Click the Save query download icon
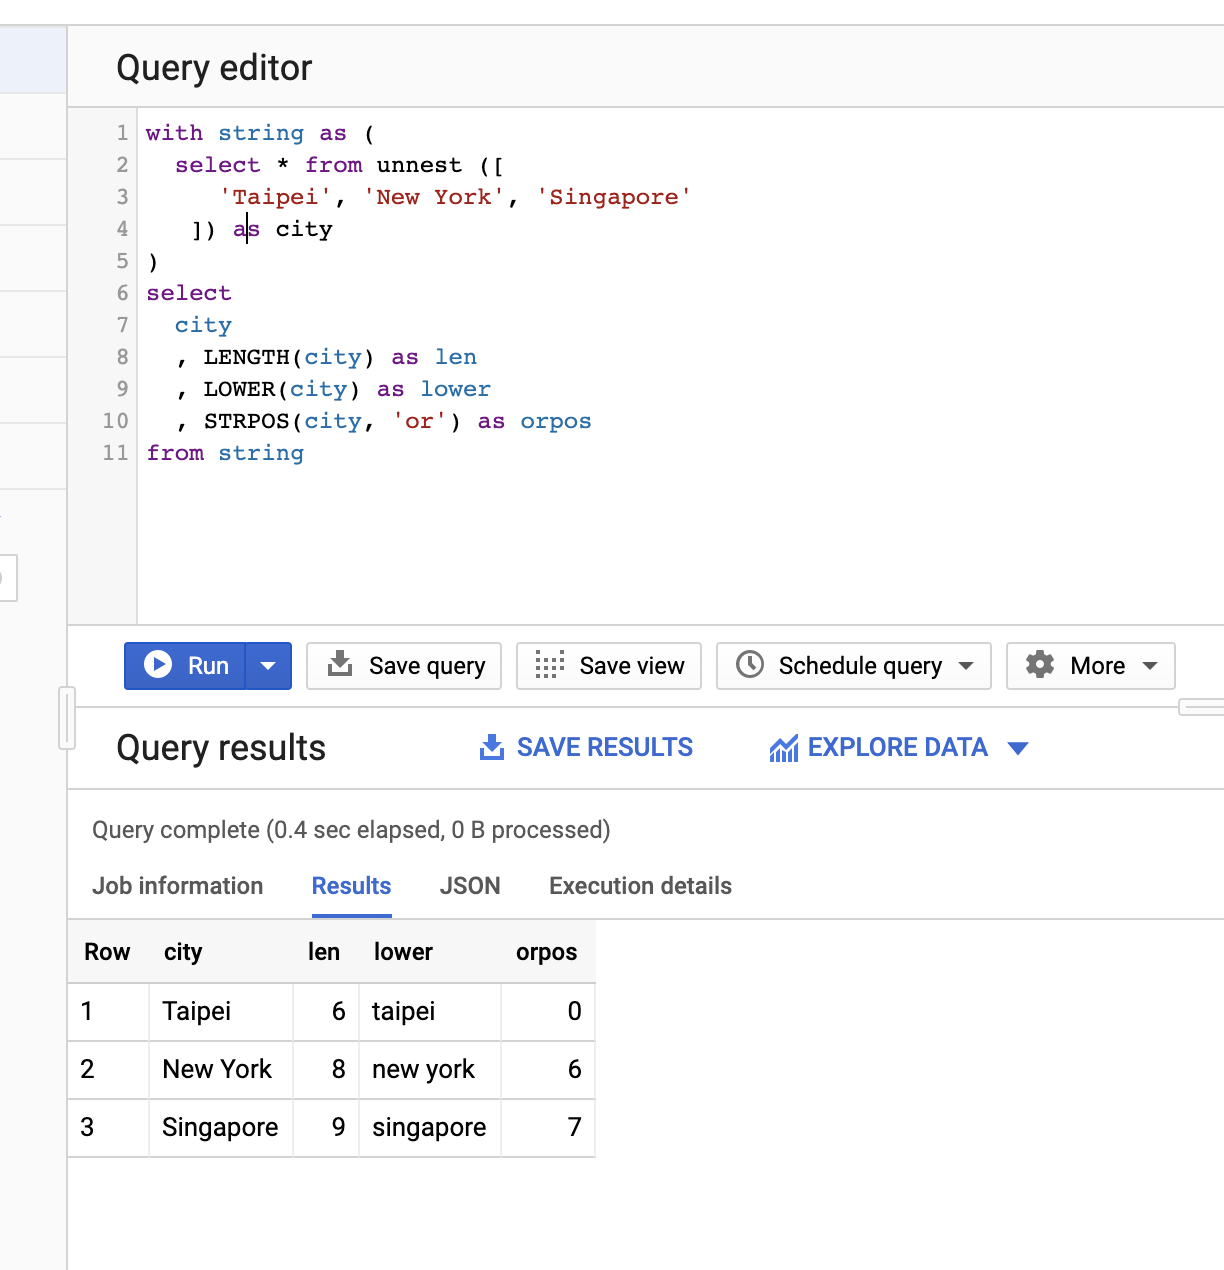This screenshot has height=1270, width=1224. click(x=341, y=665)
